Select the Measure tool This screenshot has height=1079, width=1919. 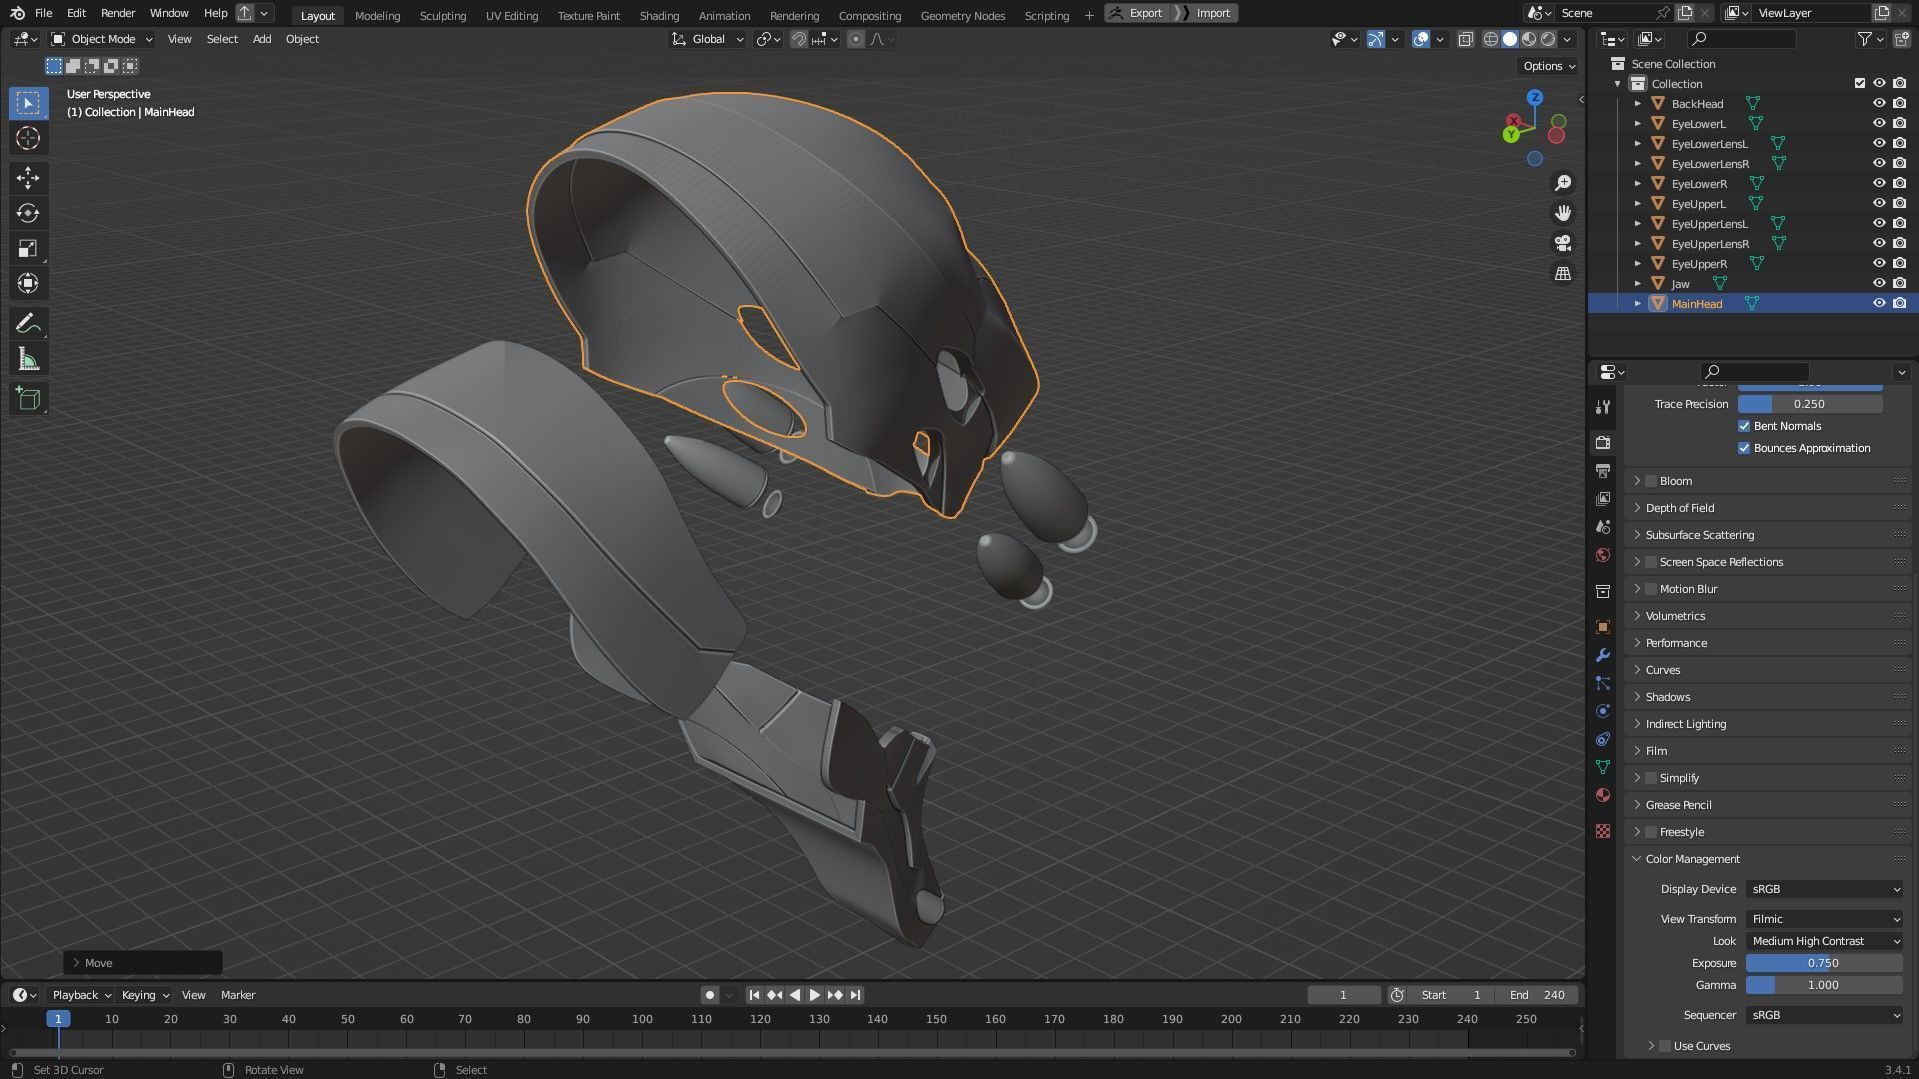click(x=28, y=359)
